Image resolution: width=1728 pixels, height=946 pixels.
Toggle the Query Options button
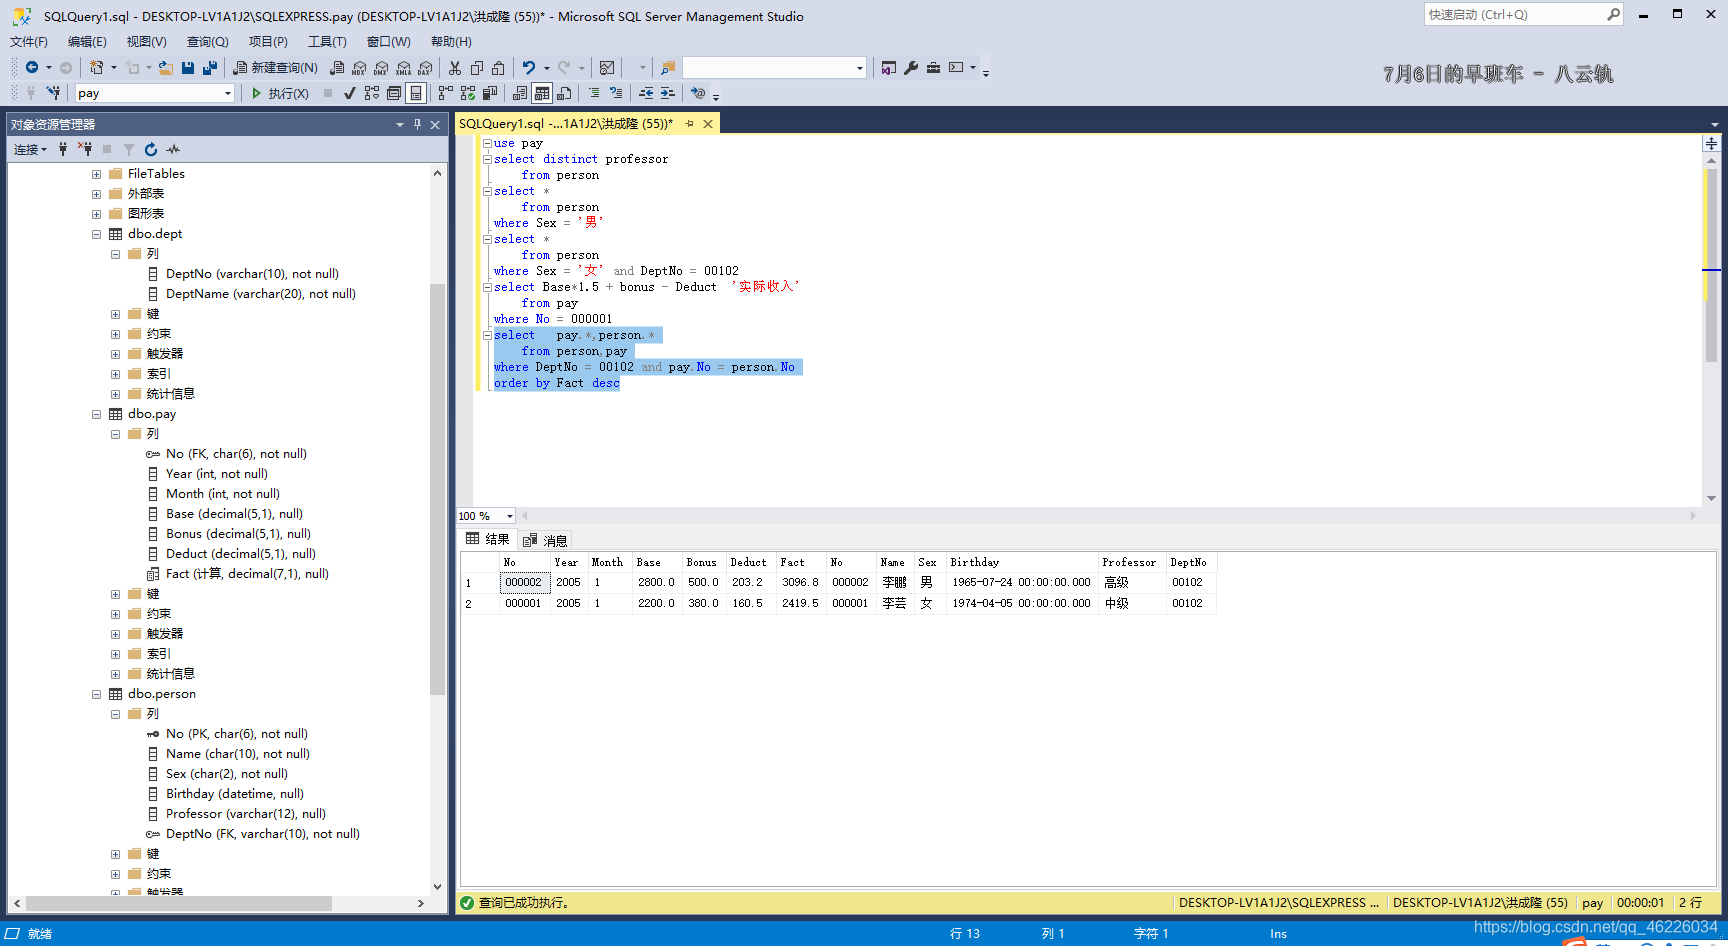pos(394,93)
